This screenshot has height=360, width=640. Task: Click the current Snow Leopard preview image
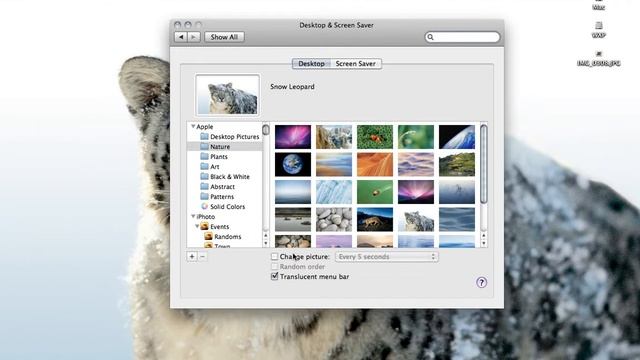[x=227, y=95]
